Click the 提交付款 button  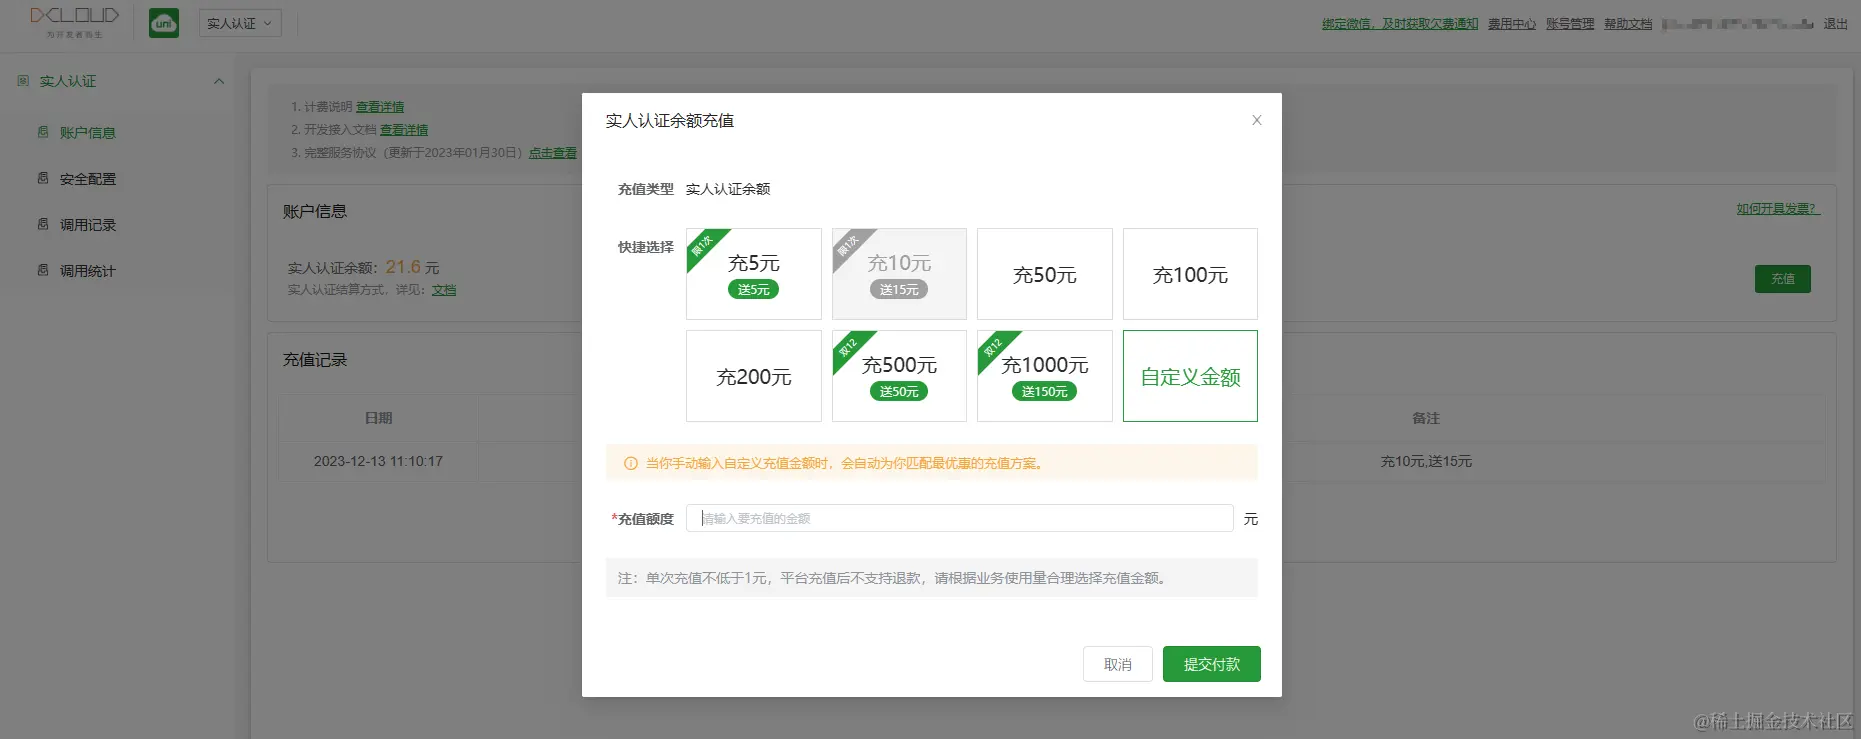tap(1212, 664)
